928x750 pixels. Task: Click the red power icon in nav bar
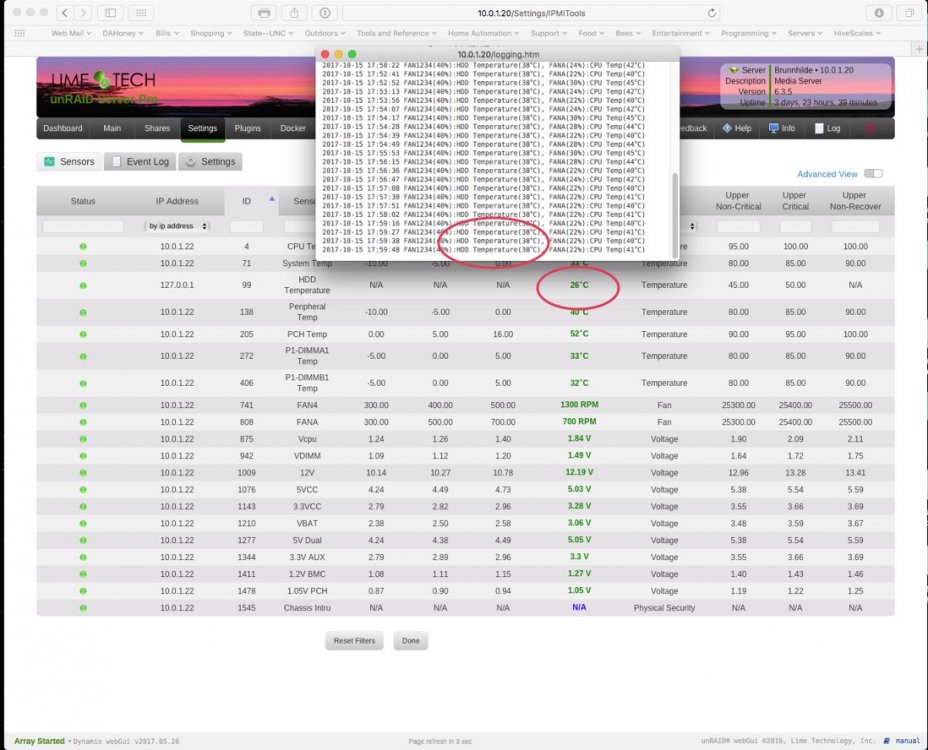point(871,128)
